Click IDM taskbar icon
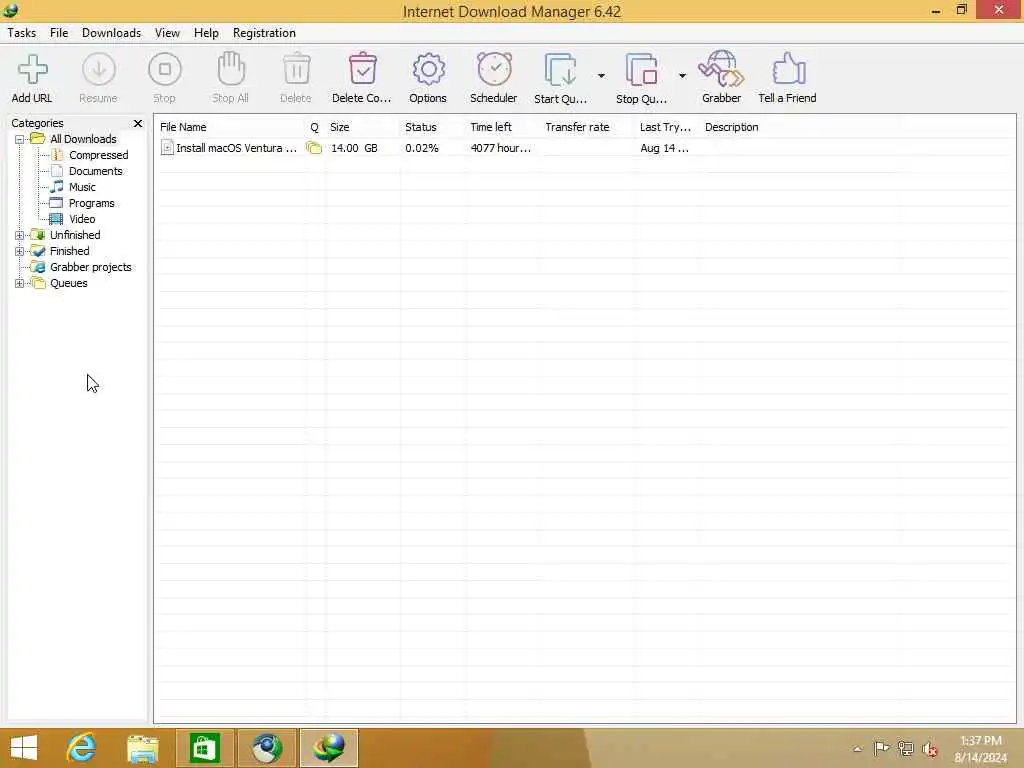This screenshot has width=1024, height=768. [x=329, y=748]
